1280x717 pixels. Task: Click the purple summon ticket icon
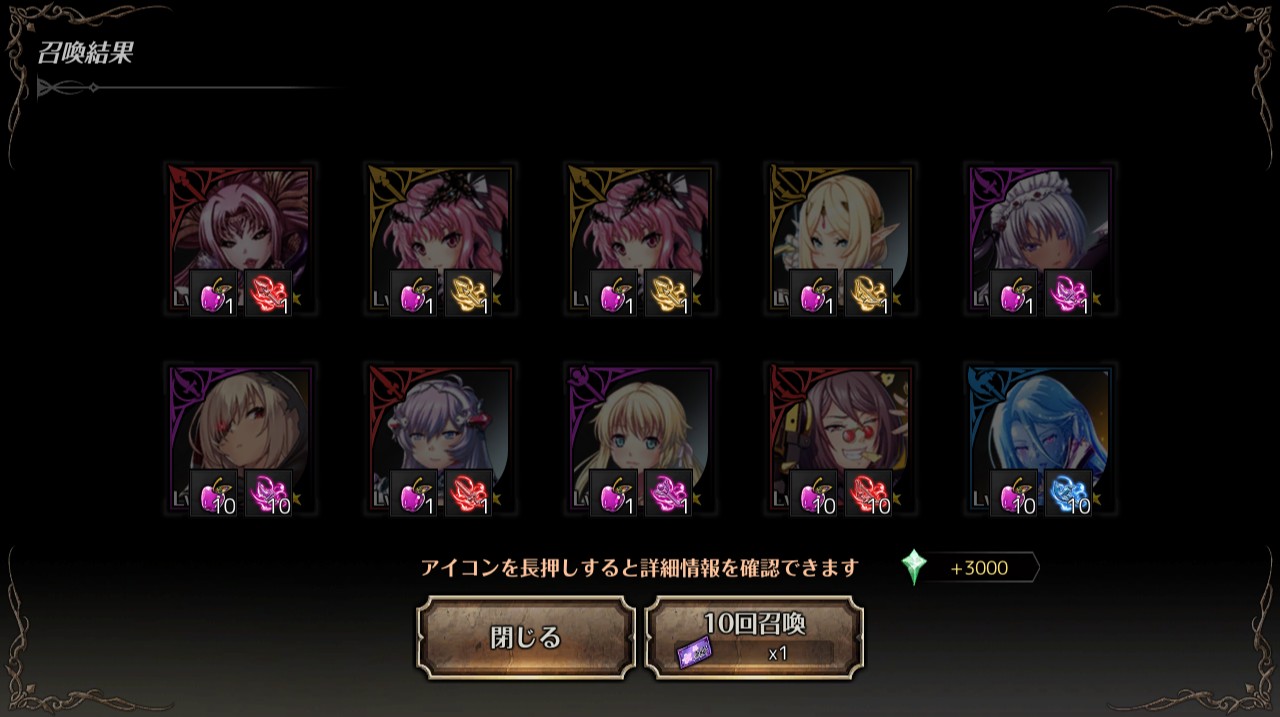point(695,652)
